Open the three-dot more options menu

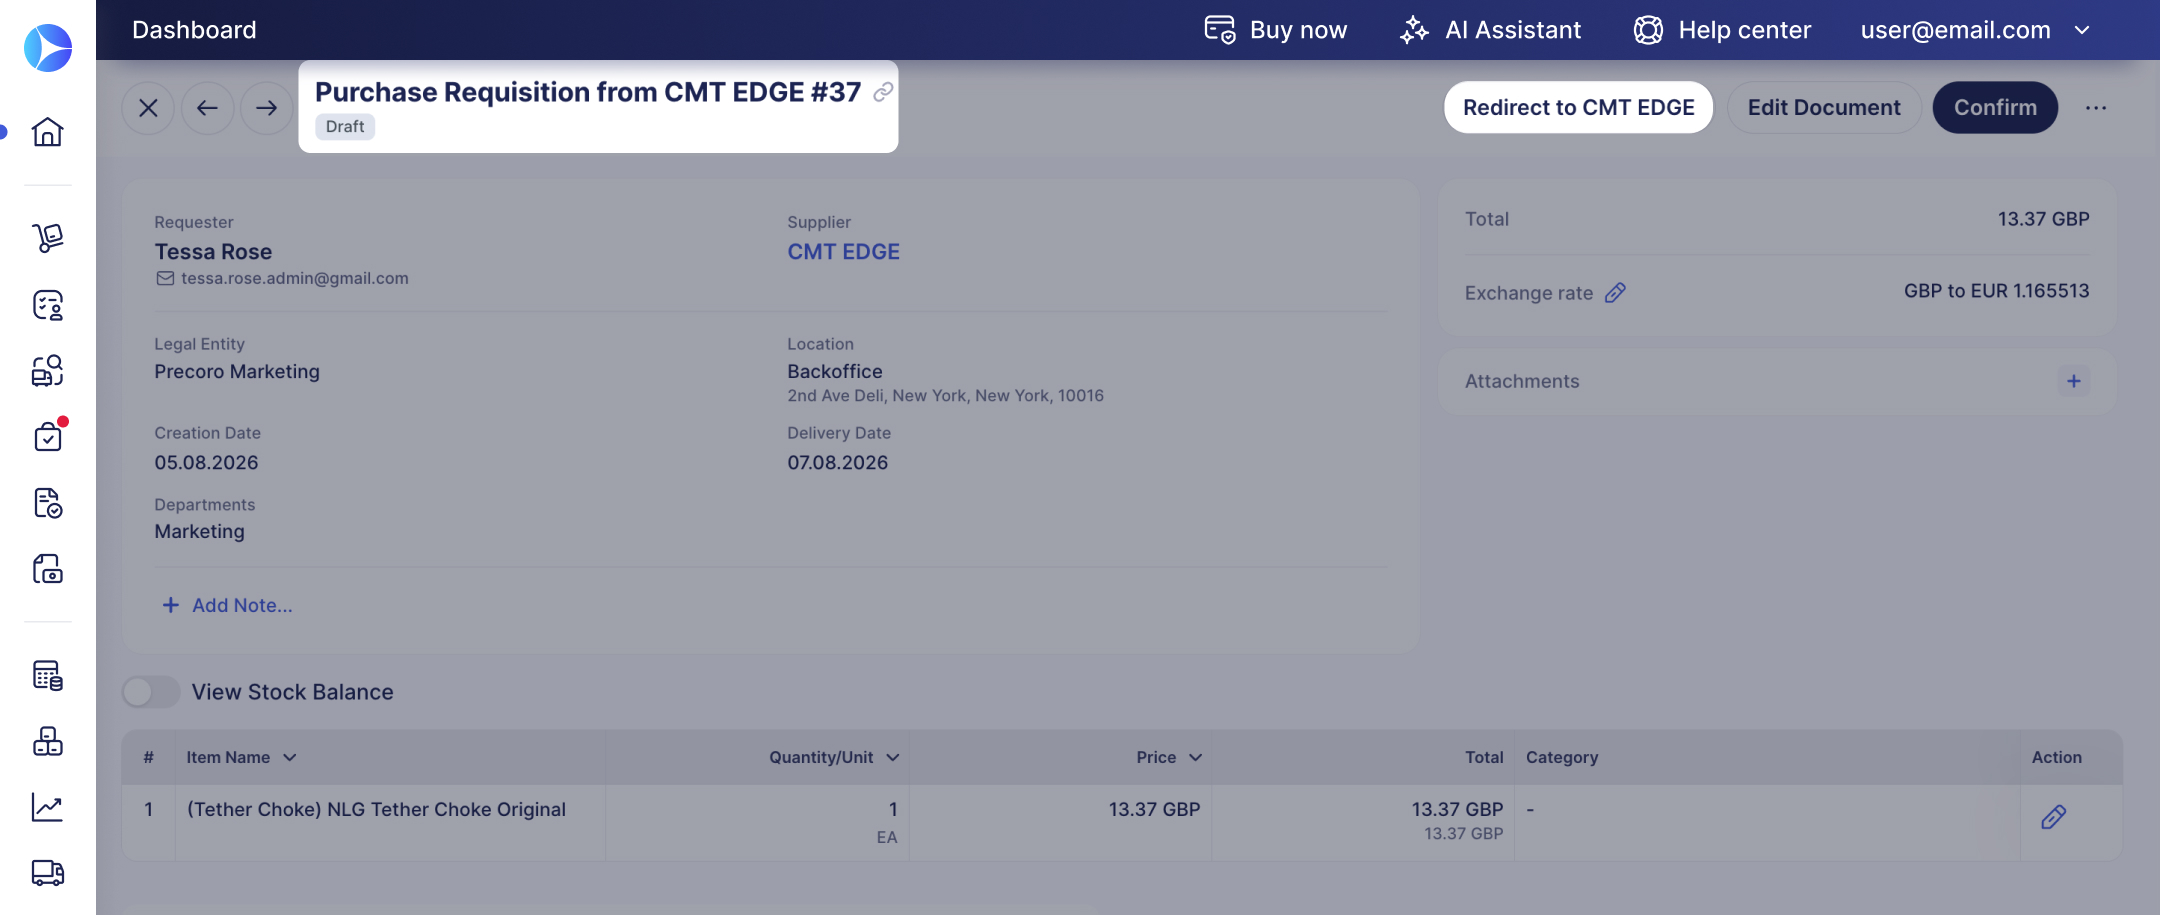pyautogui.click(x=2096, y=108)
